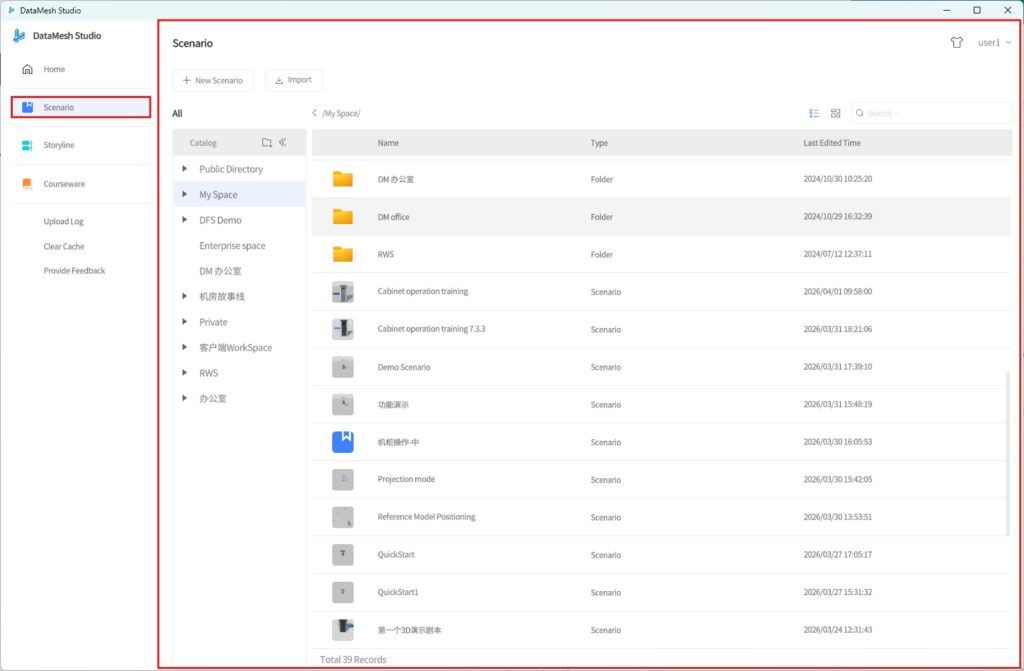Screen dimensions: 1024x671
Task: Open the theme shirt icon
Action: point(957,43)
